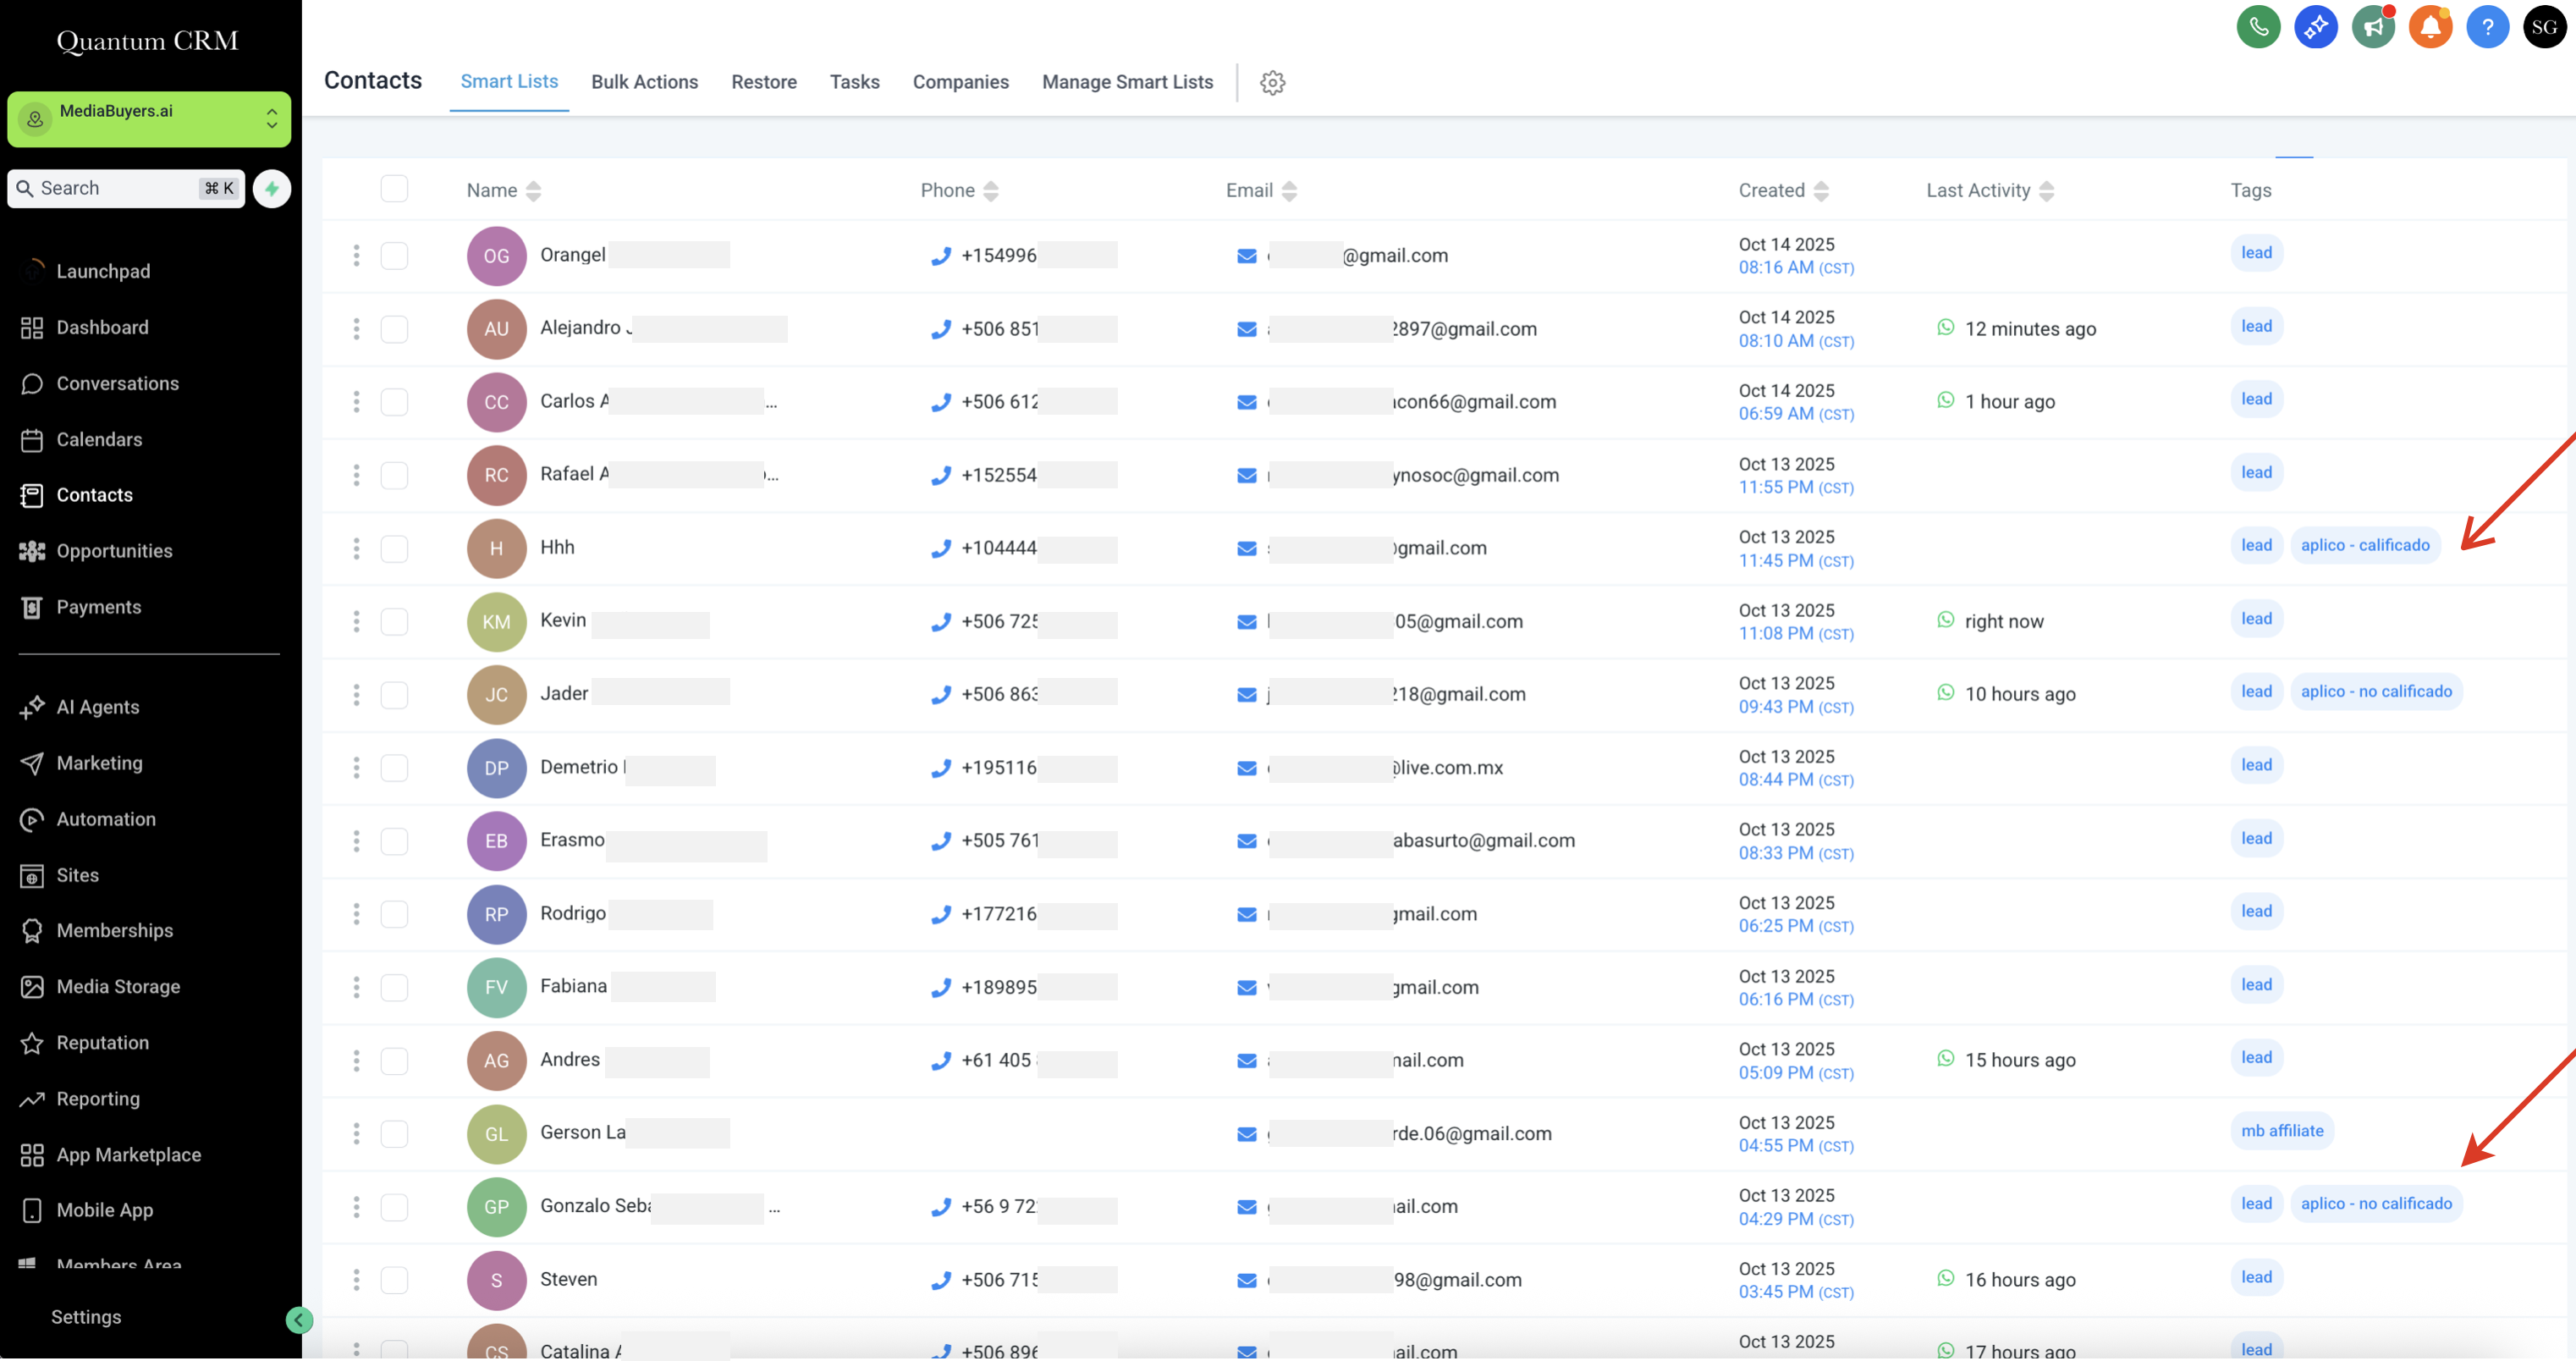Expand the MediaBuyers.ai account switcher
Viewport: 2576px width, 1361px height.
pos(149,119)
